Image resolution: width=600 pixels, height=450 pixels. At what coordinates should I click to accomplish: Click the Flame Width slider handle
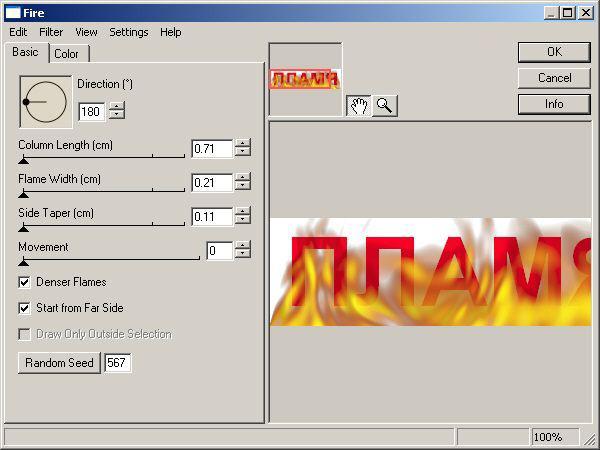23,195
